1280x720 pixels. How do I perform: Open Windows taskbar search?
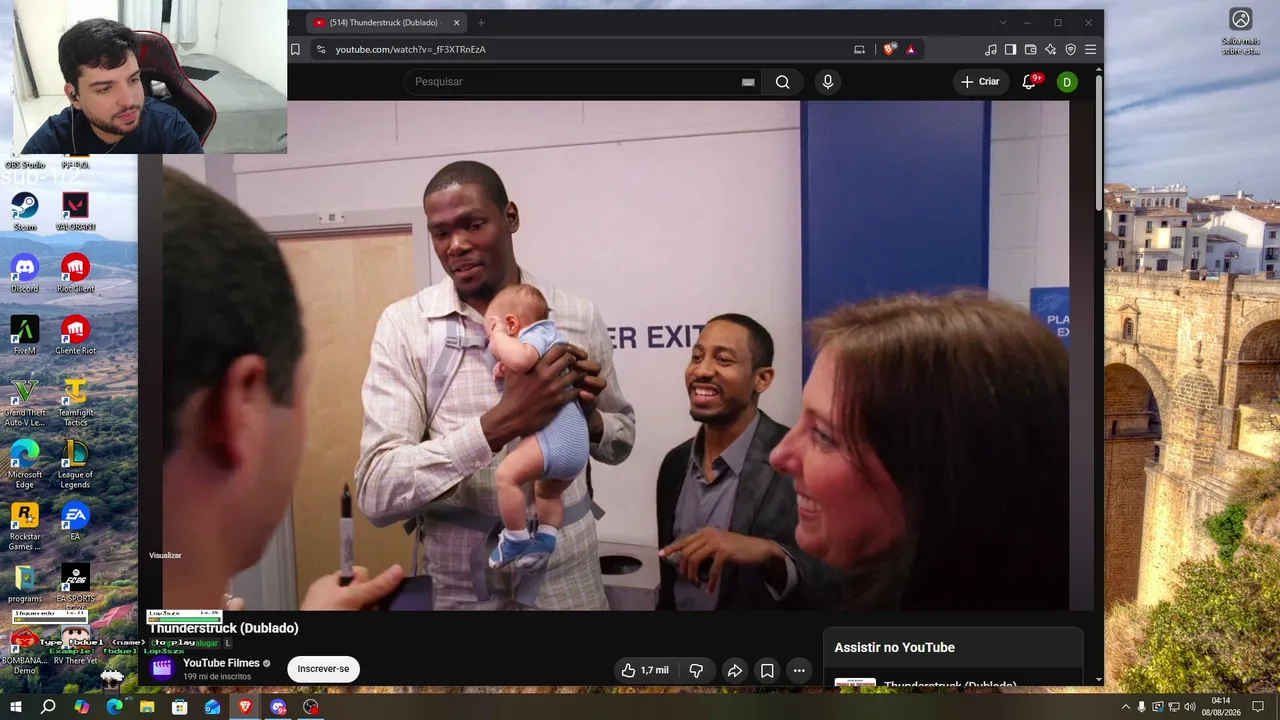click(x=48, y=707)
